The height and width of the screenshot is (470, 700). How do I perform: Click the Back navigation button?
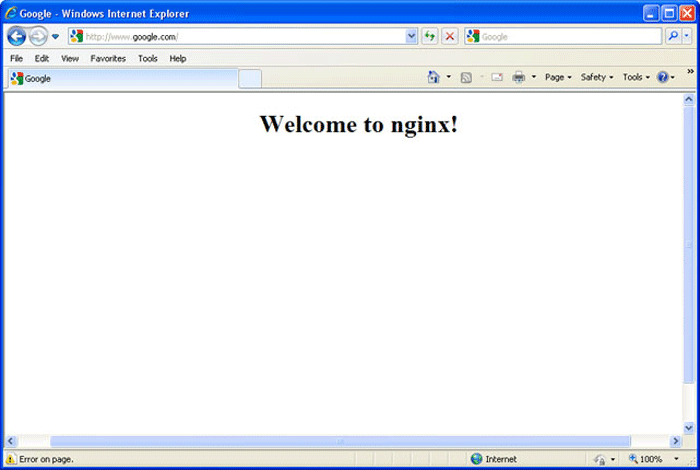pos(16,36)
